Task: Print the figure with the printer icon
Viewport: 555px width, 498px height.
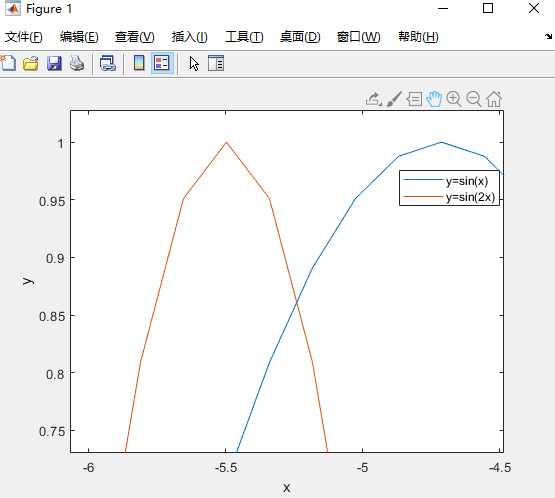Action: [77, 64]
